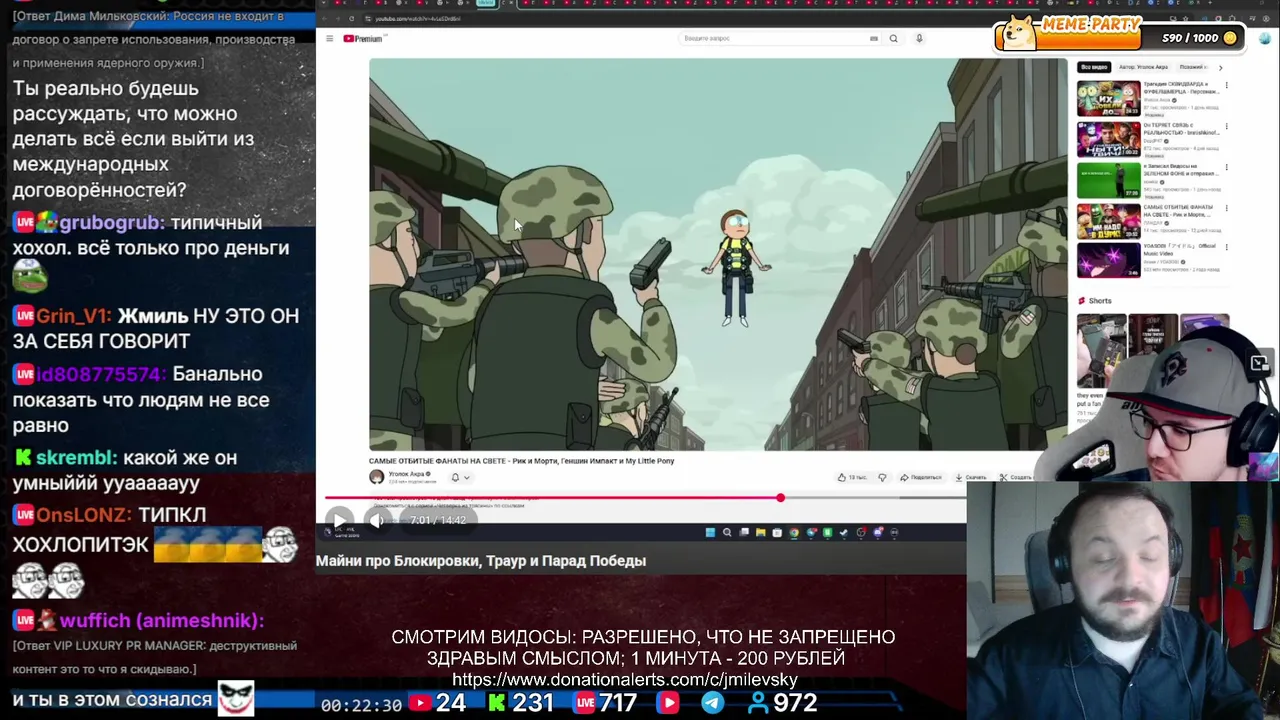Open the 'Записал Видосы на ЗЕЛЕНОМ ФОНЕ' thumbnail
This screenshot has height=720, width=1280.
tap(1108, 181)
